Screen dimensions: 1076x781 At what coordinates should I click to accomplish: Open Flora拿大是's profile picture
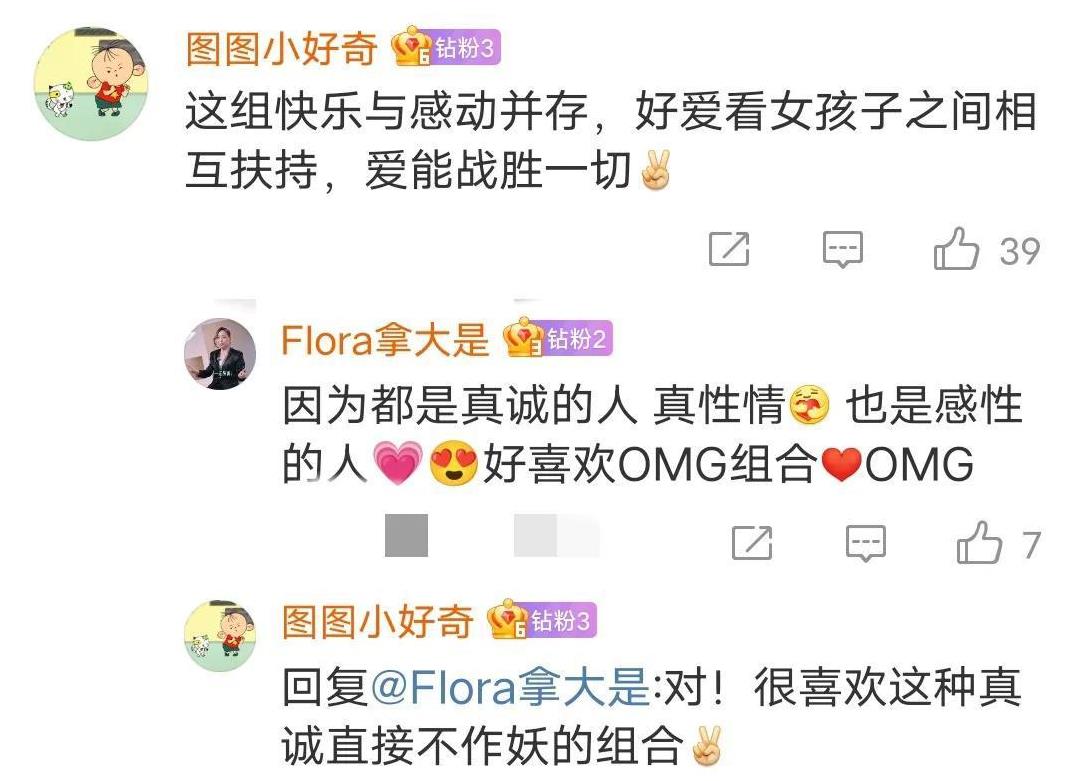[220, 354]
